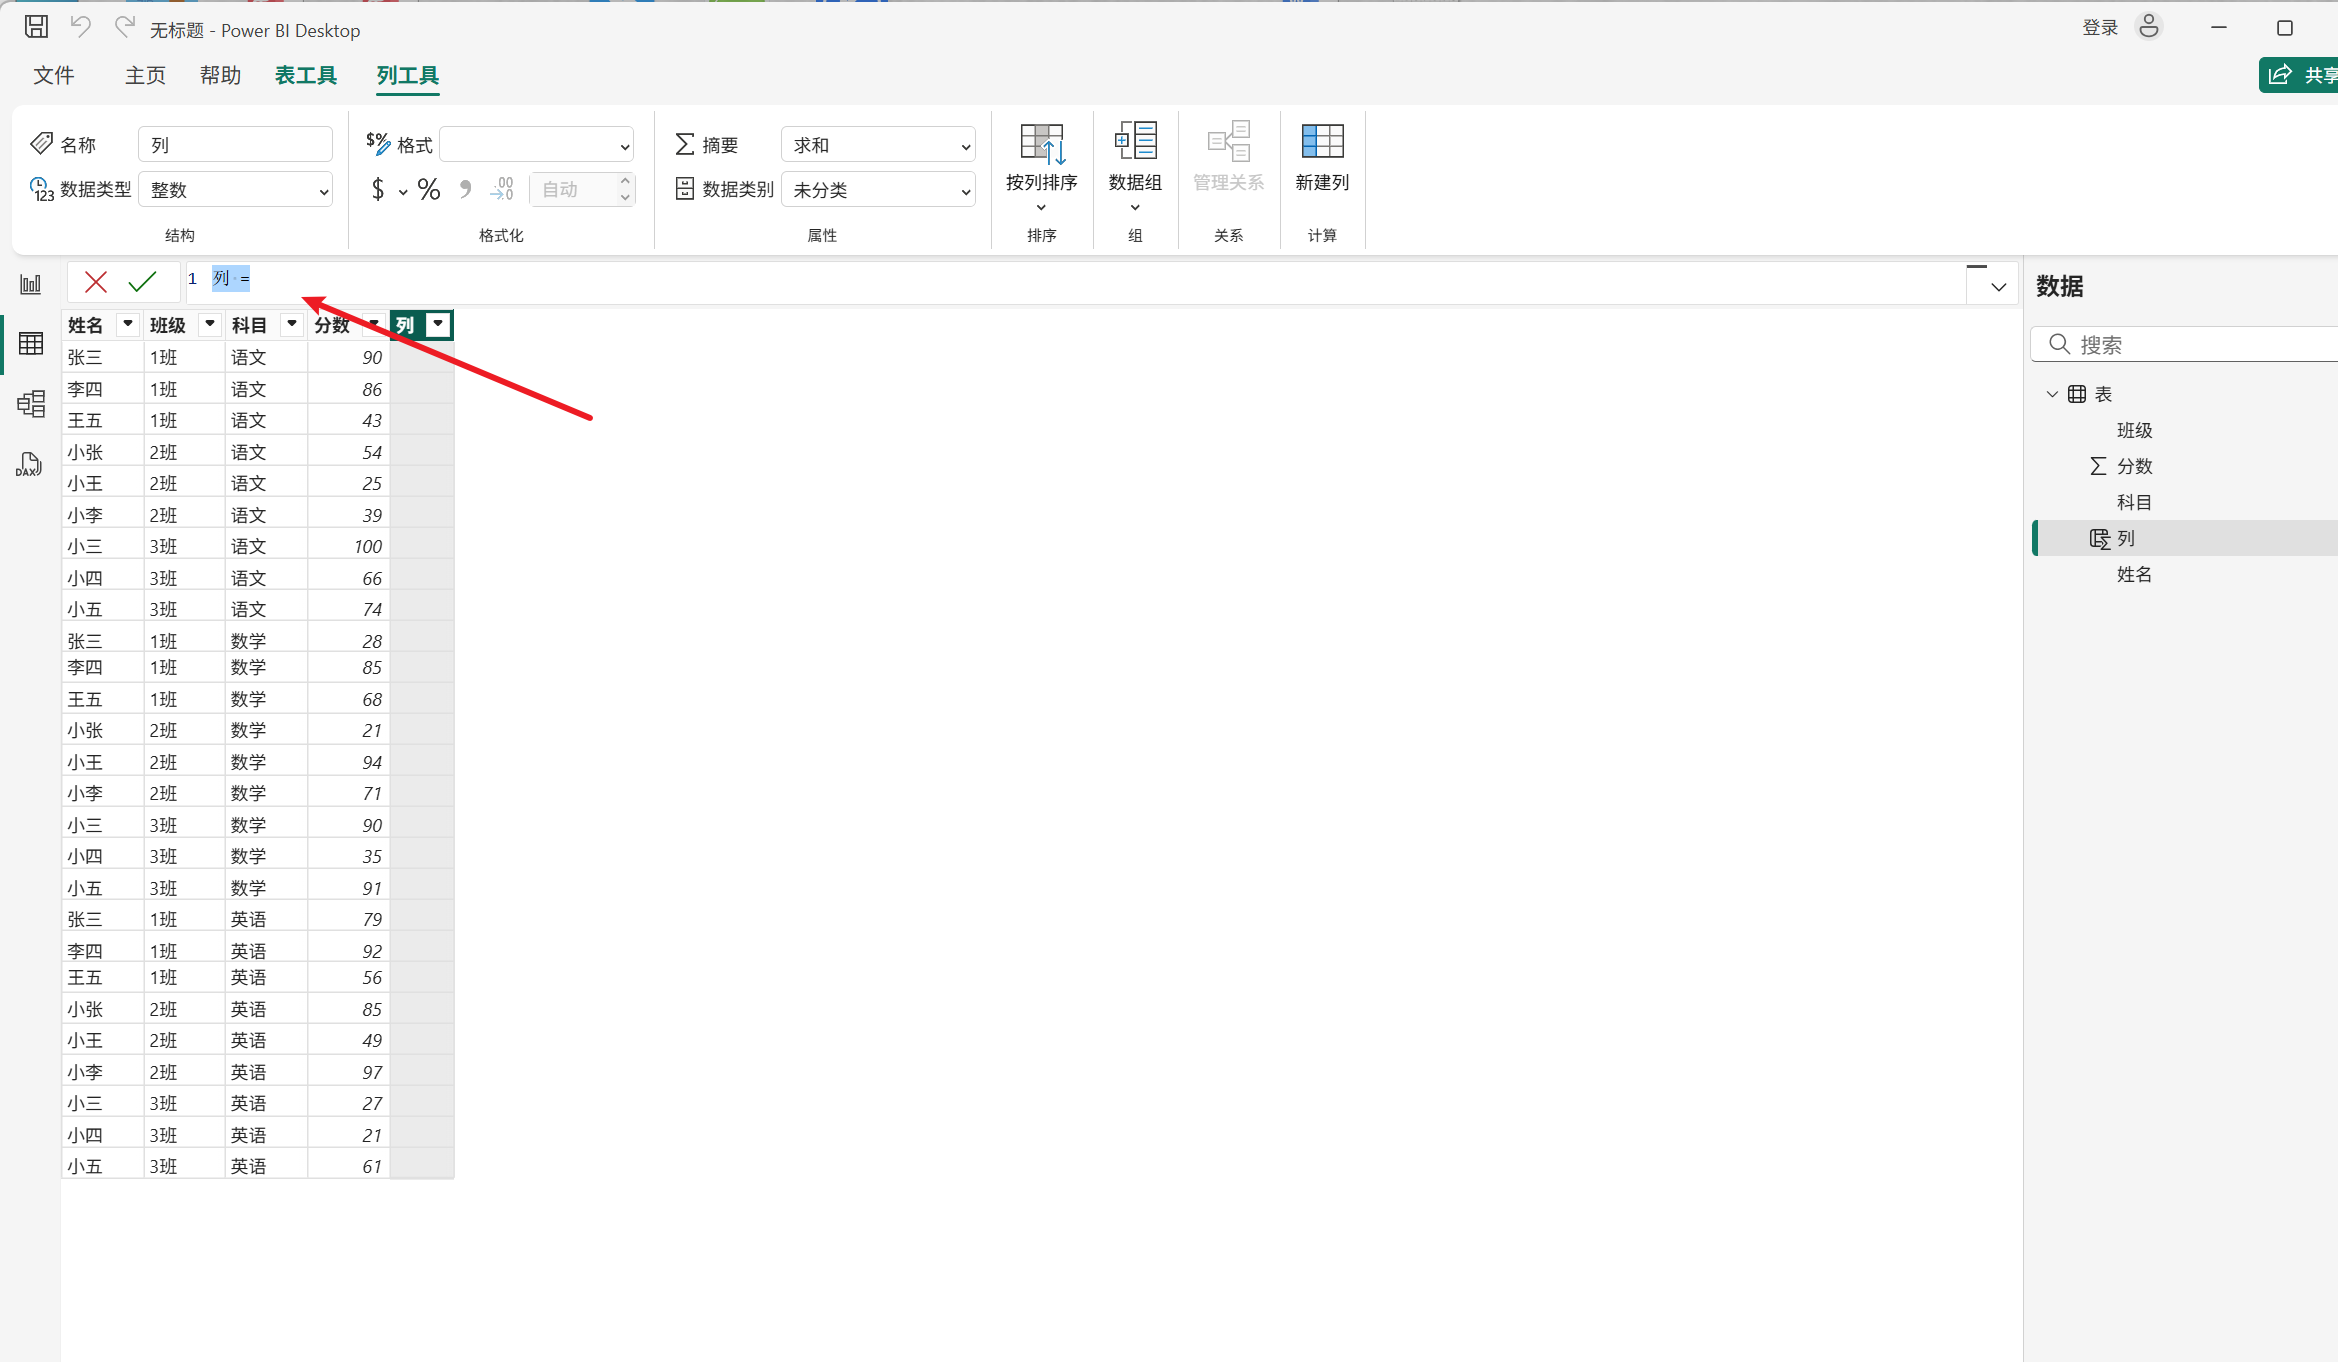2338x1362 pixels.
Task: Open the summarization dropdown showing 求和
Action: click(x=878, y=145)
